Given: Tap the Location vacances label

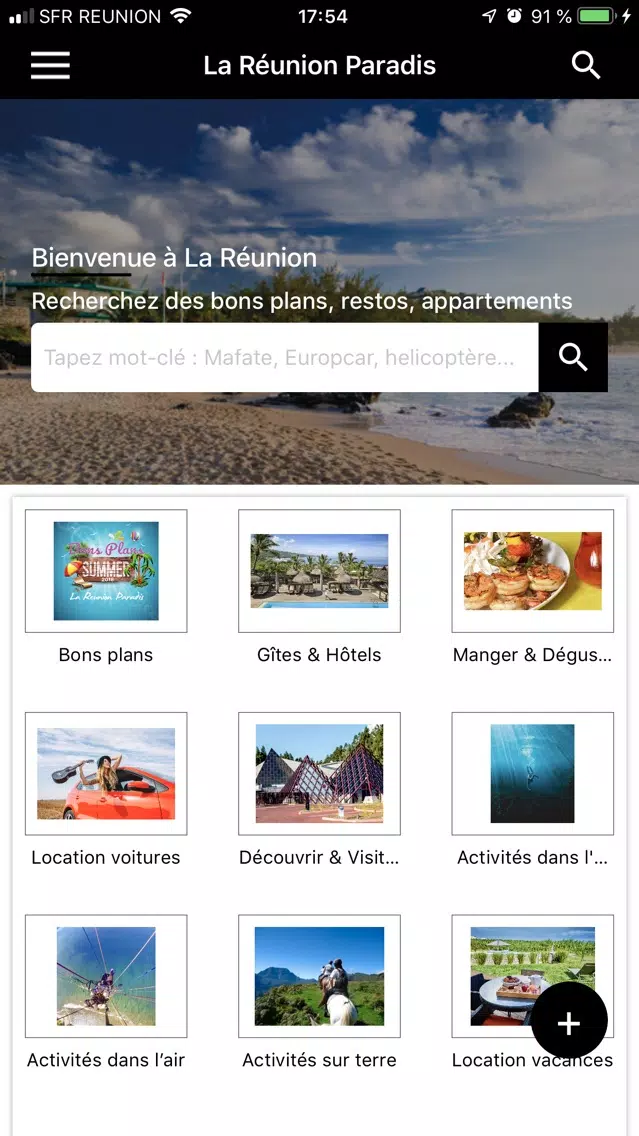Looking at the screenshot, I should click(532, 1060).
